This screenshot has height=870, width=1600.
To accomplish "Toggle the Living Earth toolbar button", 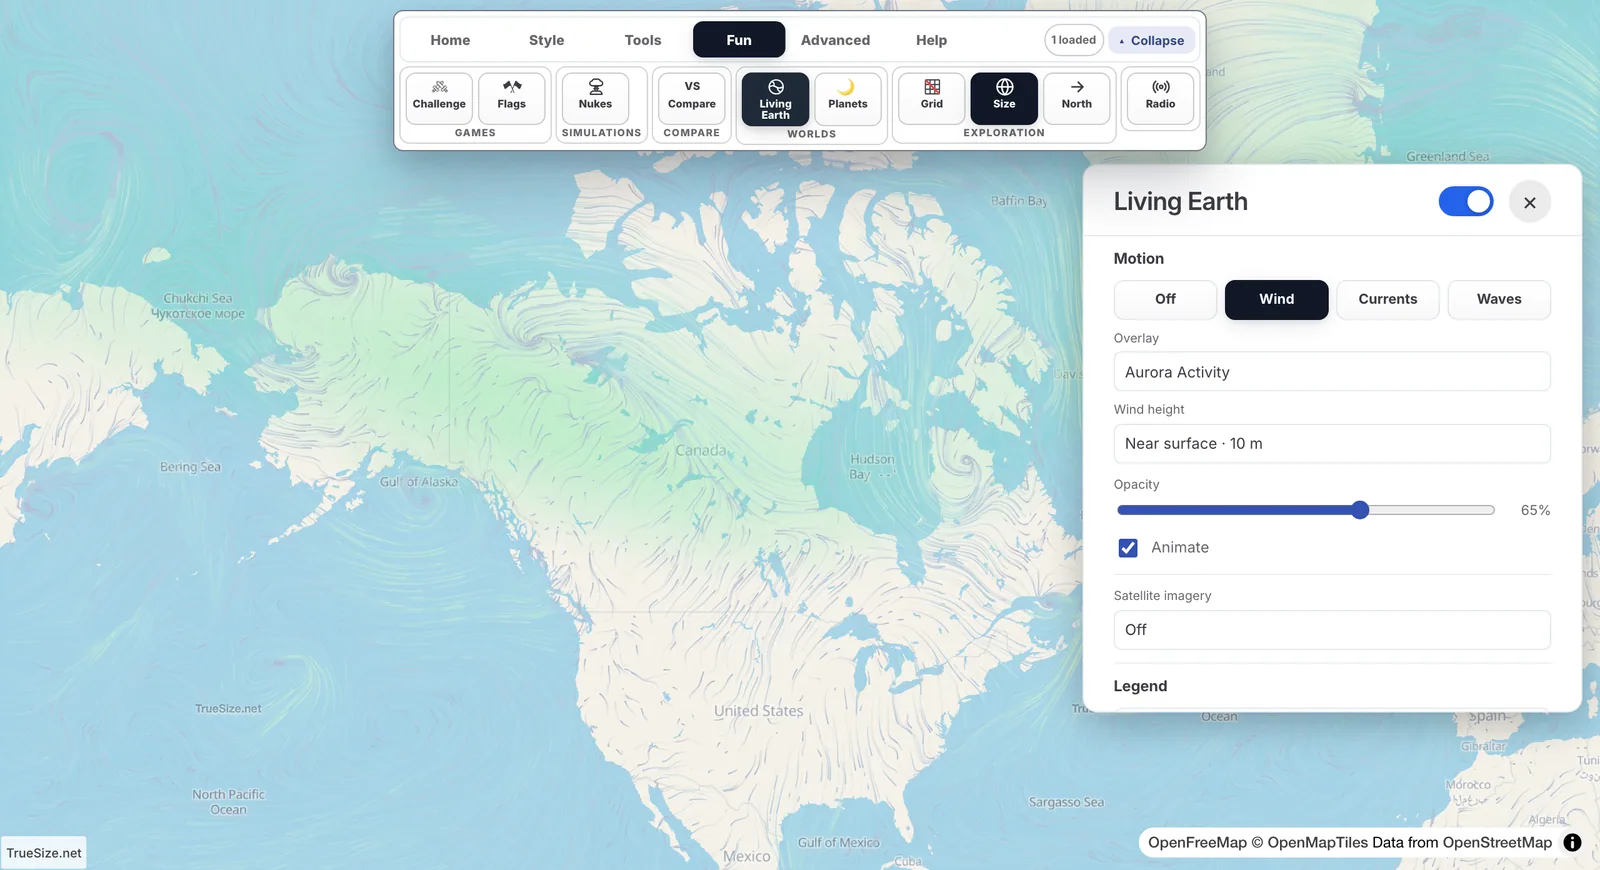I will (775, 99).
